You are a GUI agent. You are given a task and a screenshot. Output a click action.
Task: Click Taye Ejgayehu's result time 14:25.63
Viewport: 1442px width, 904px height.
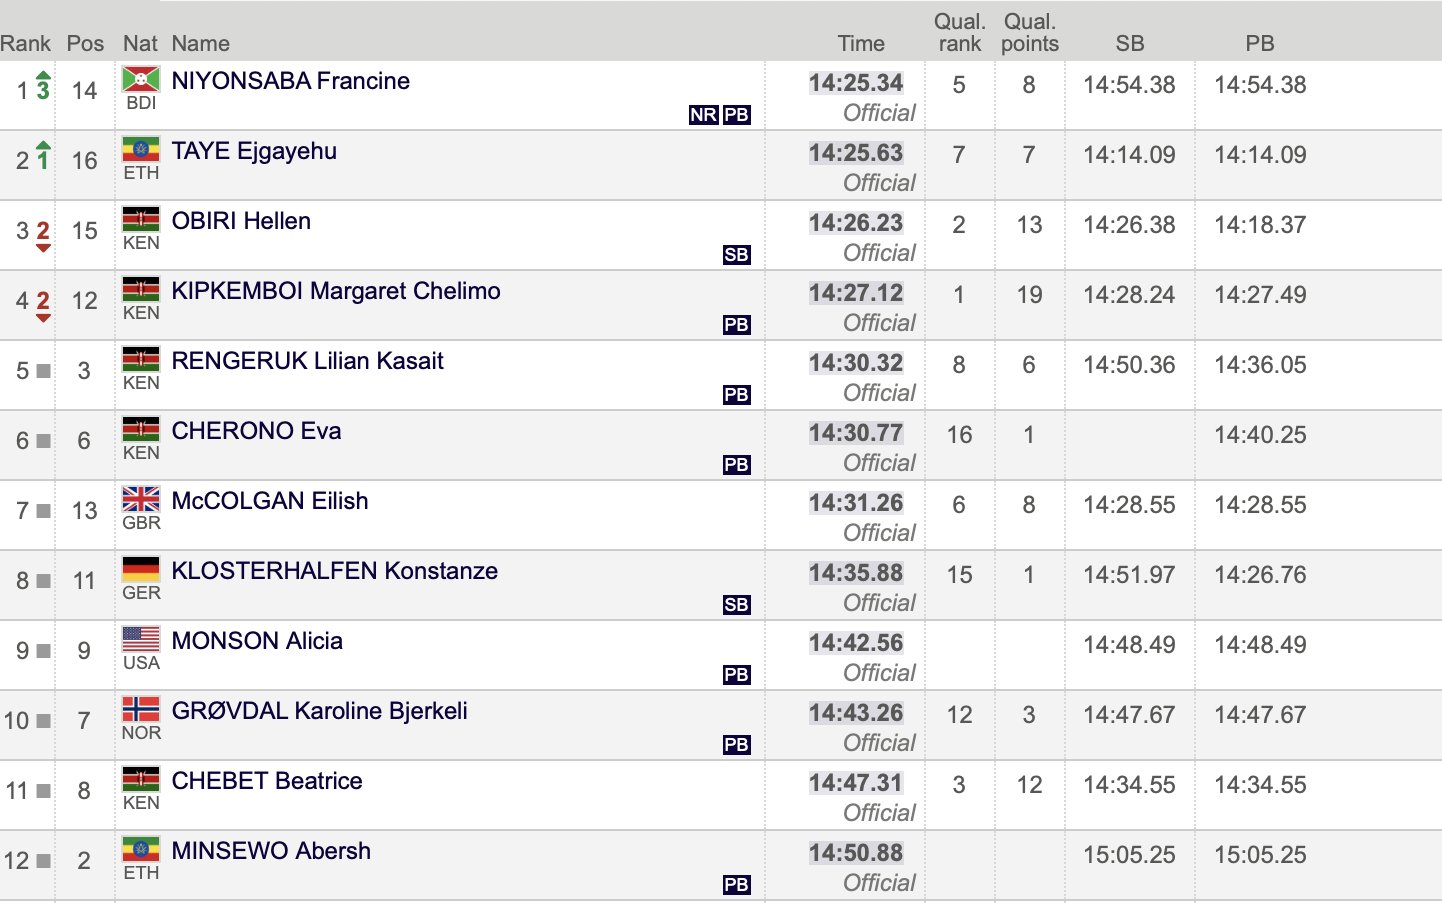click(x=855, y=153)
